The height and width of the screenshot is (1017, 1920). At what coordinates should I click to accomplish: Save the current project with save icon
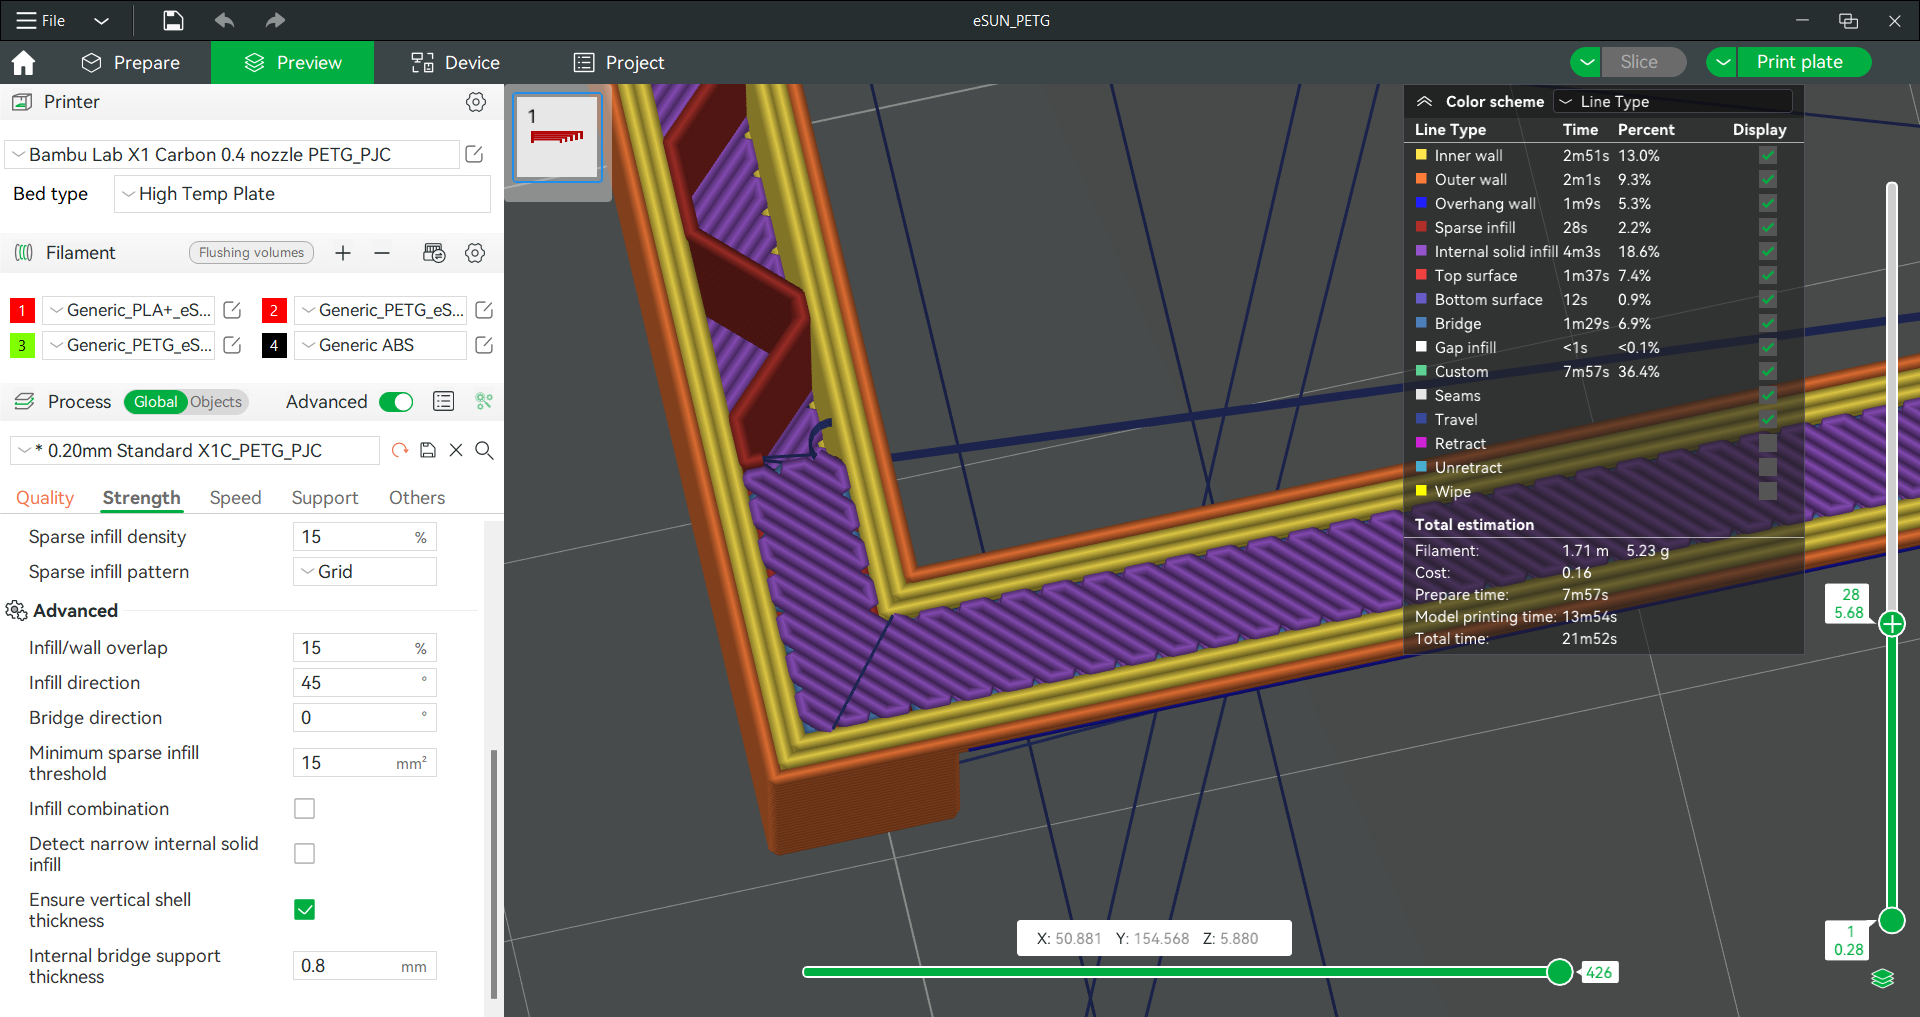click(172, 20)
